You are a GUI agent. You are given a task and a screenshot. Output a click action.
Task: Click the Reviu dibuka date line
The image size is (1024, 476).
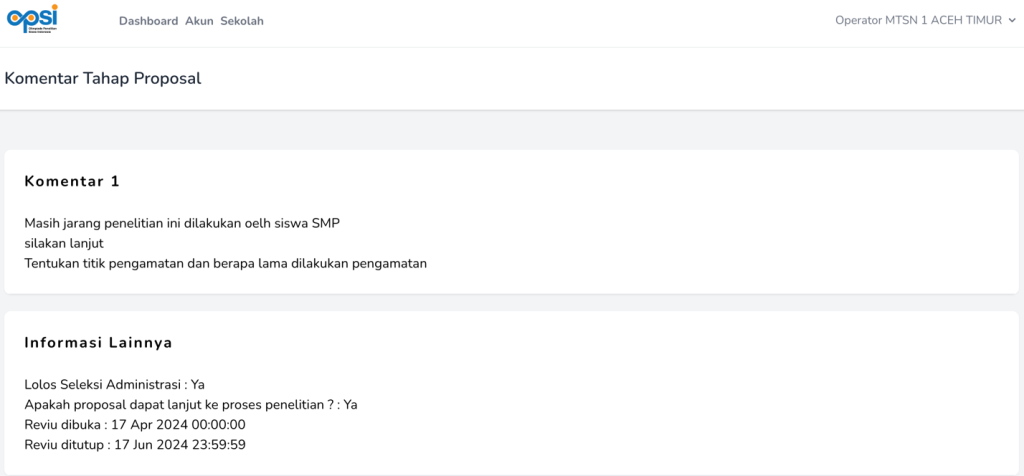coord(135,425)
